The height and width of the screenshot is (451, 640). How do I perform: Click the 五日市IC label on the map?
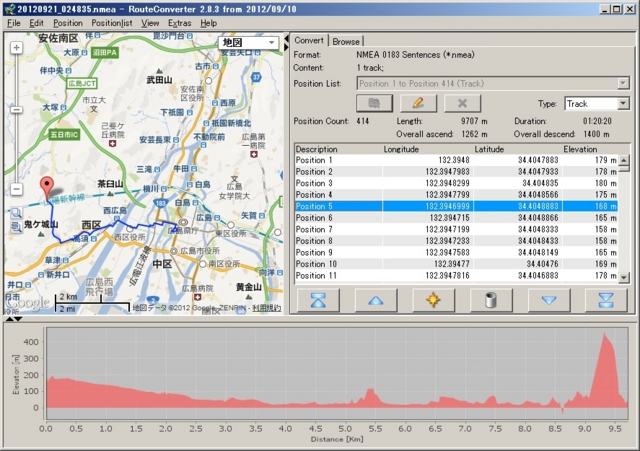(64, 134)
